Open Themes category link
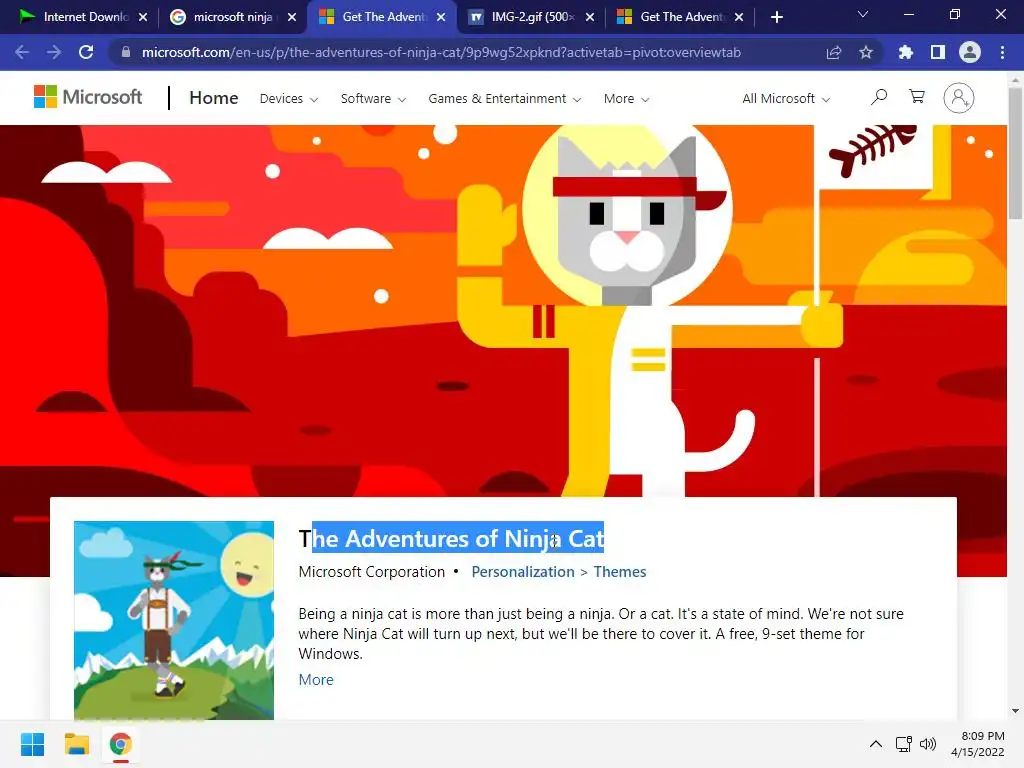Viewport: 1024px width, 768px height. tap(620, 571)
